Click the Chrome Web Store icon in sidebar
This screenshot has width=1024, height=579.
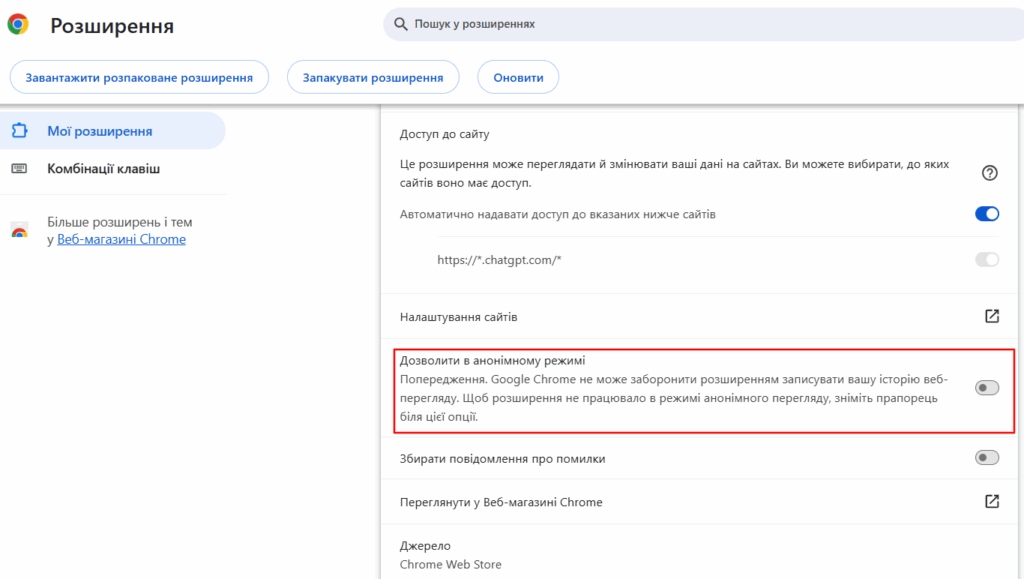pos(19,231)
